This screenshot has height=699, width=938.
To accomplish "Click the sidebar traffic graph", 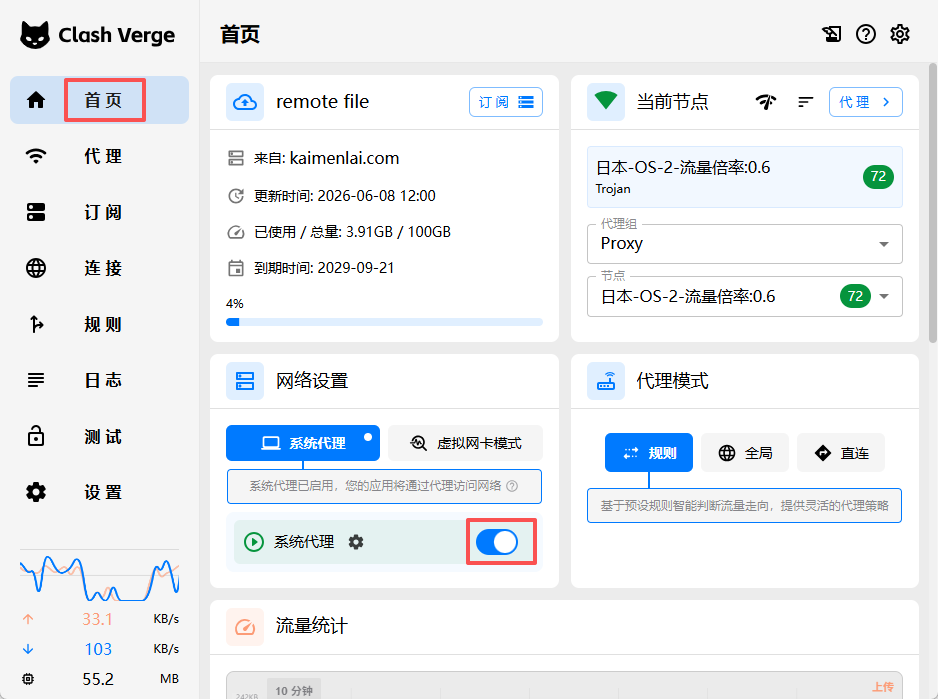I will point(99,576).
